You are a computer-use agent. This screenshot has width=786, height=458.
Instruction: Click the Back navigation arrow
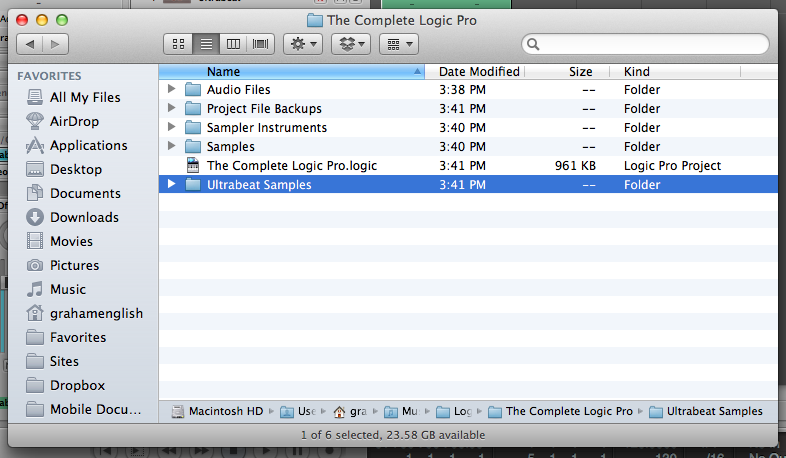pyautogui.click(x=29, y=44)
